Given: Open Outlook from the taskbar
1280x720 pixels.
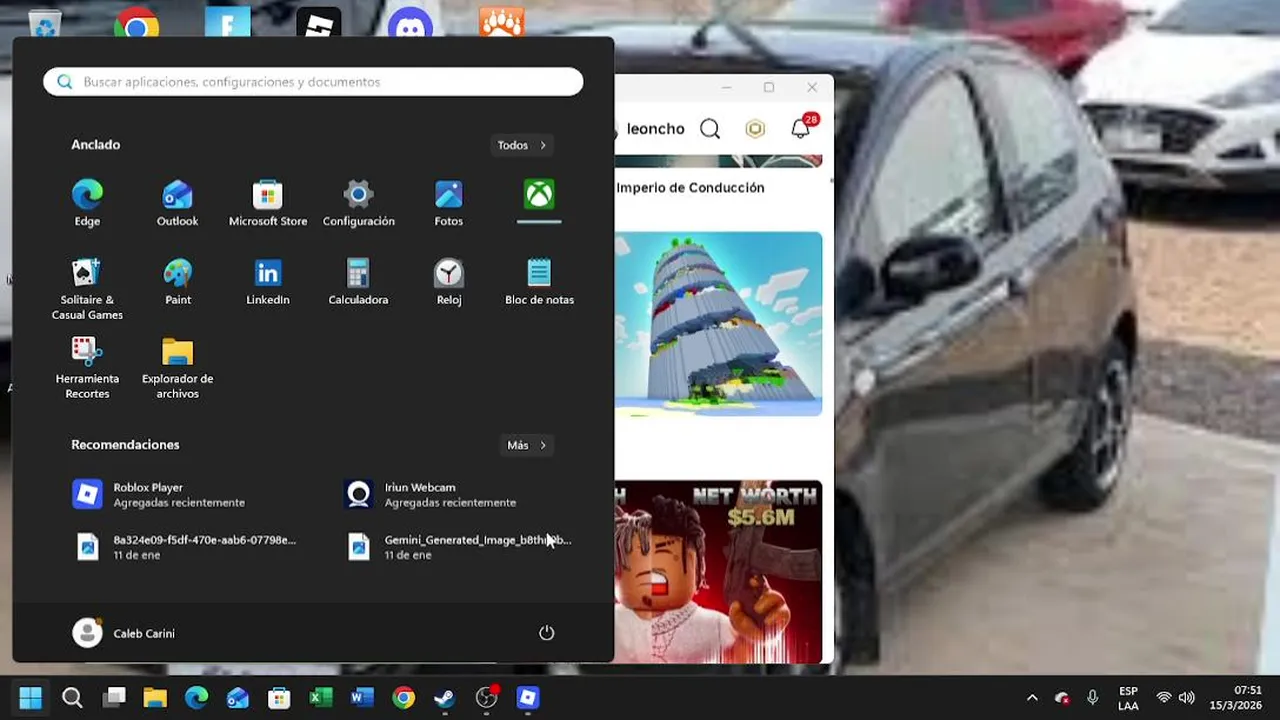Looking at the screenshot, I should point(238,697).
